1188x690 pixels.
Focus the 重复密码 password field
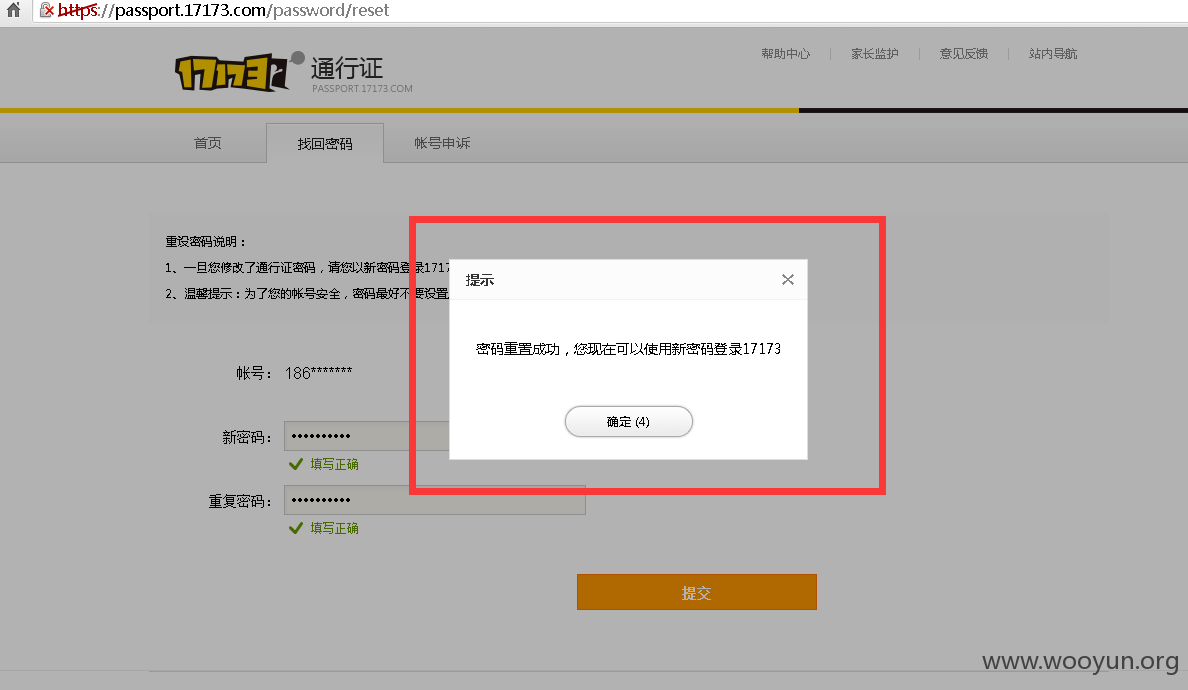(435, 500)
